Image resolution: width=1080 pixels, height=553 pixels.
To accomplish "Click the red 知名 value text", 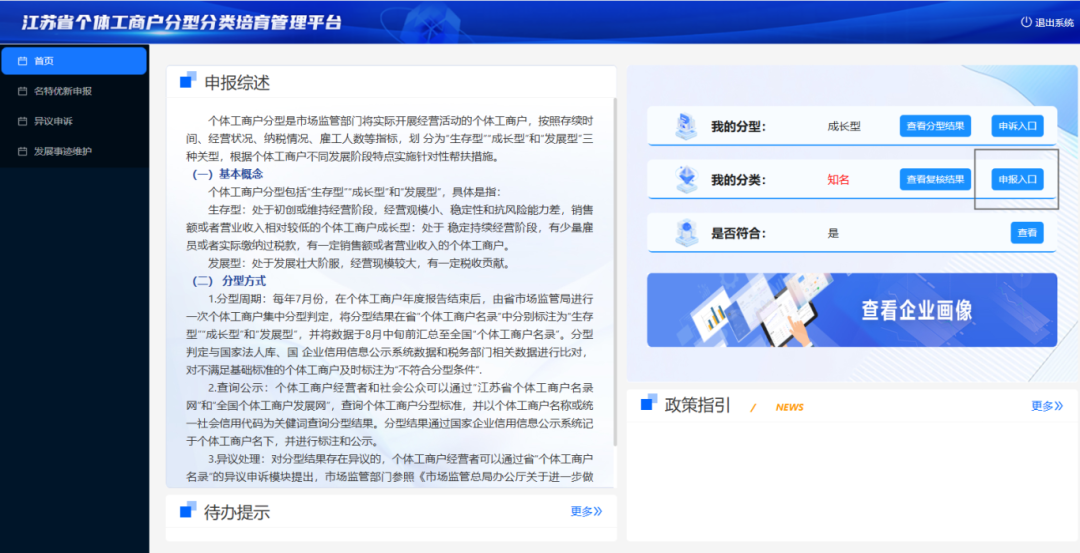I will (838, 180).
